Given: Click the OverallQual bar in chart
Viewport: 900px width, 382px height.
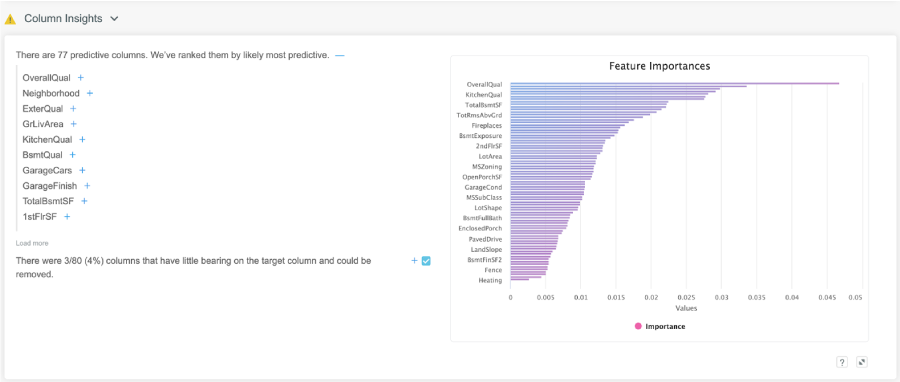Looking at the screenshot, I should point(674,83).
